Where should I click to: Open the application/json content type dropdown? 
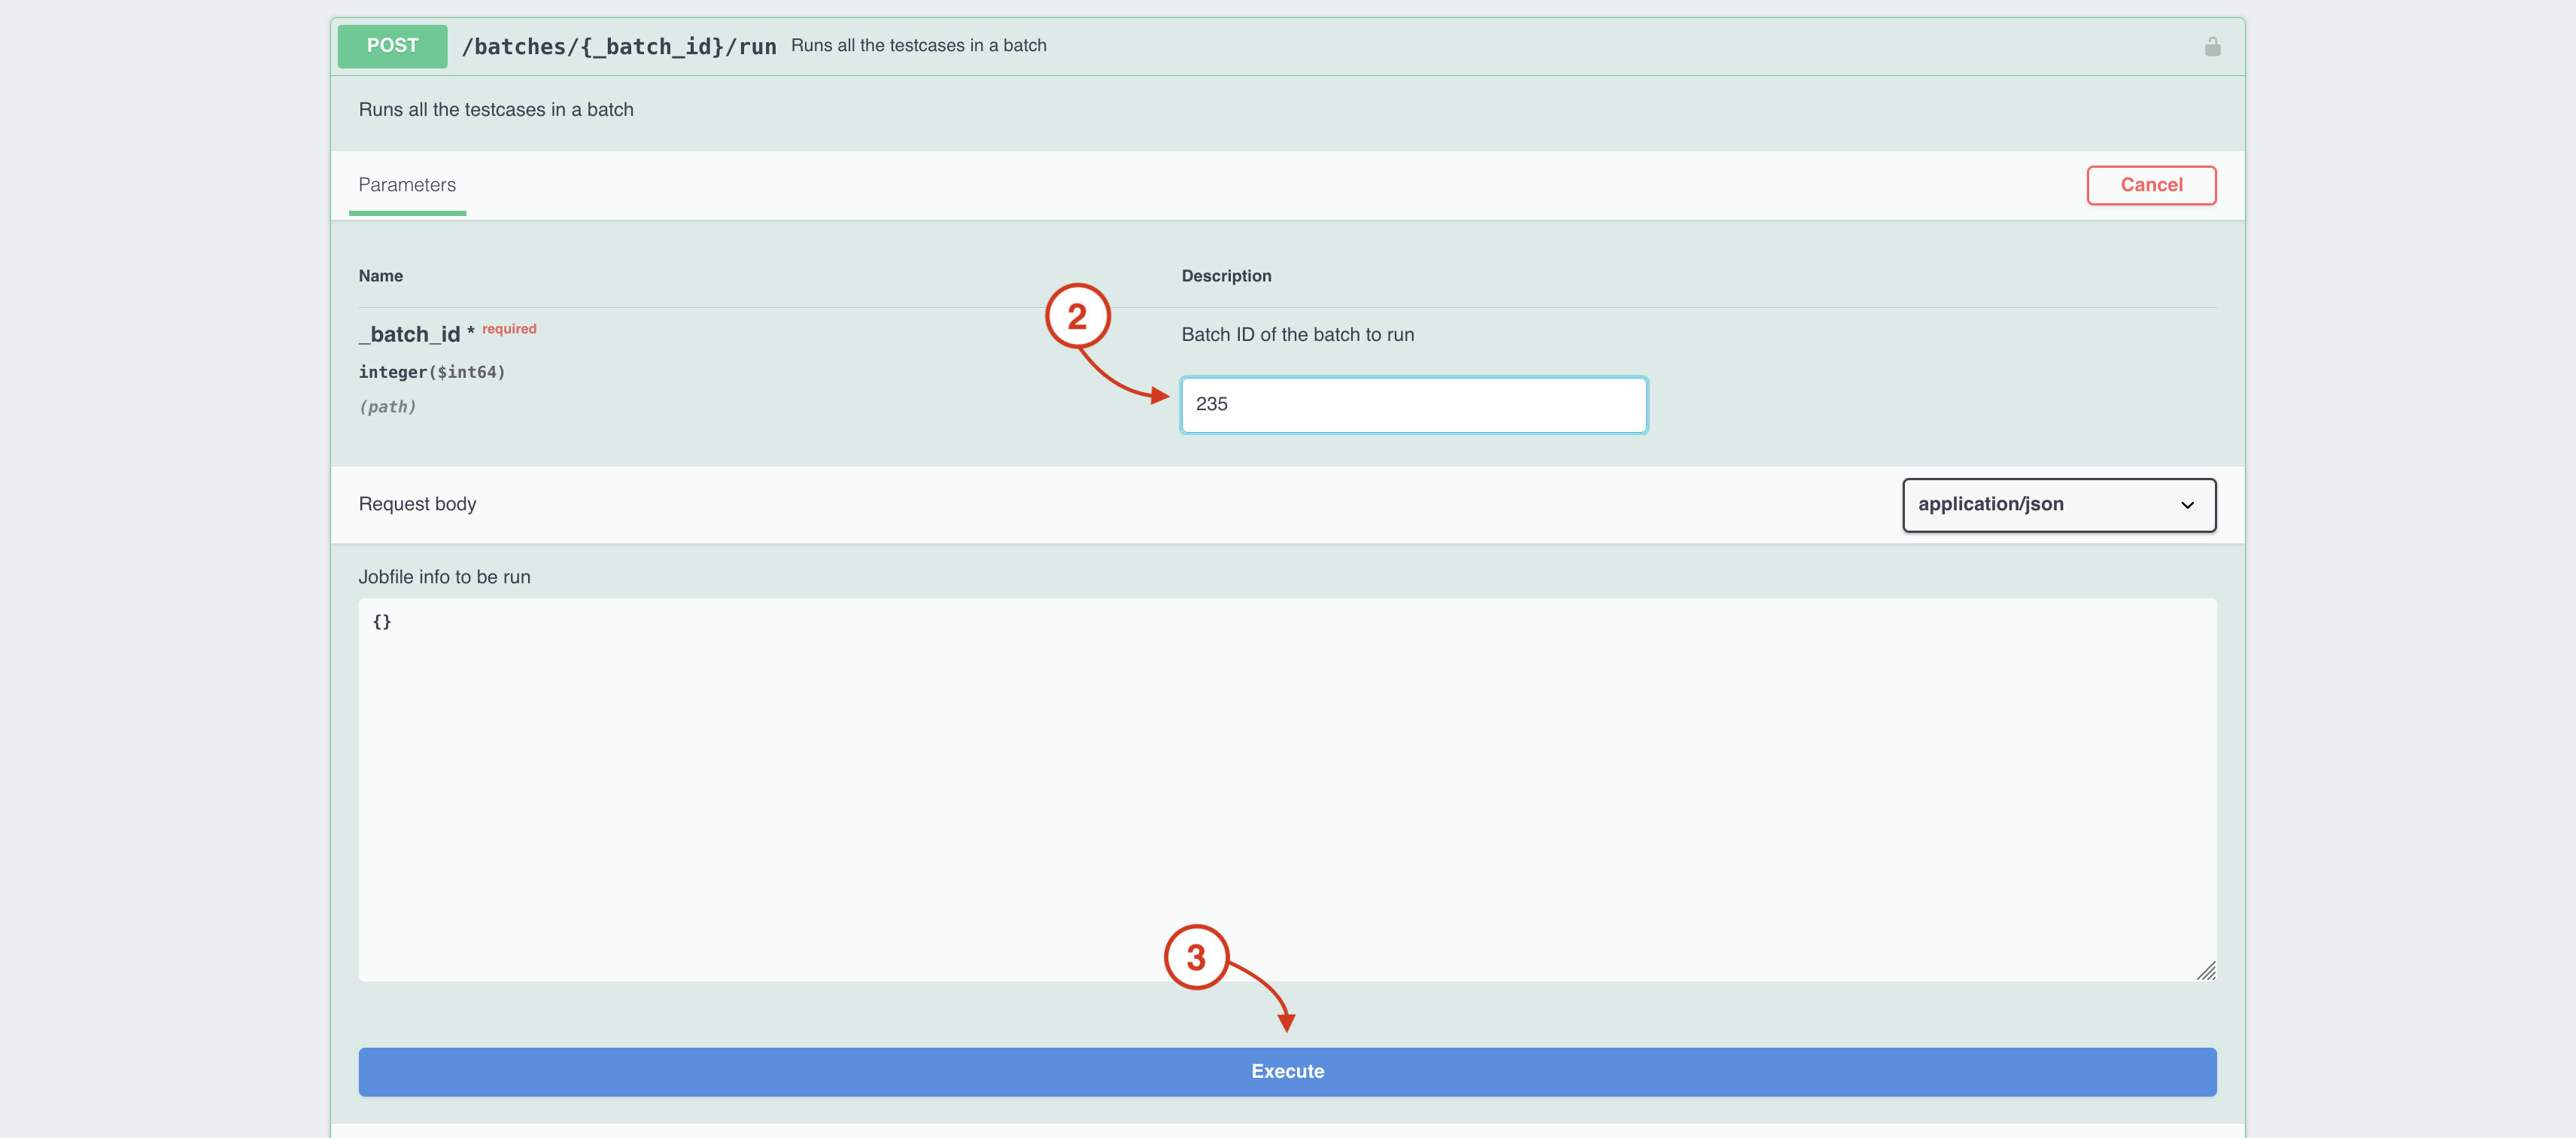pos(2058,504)
